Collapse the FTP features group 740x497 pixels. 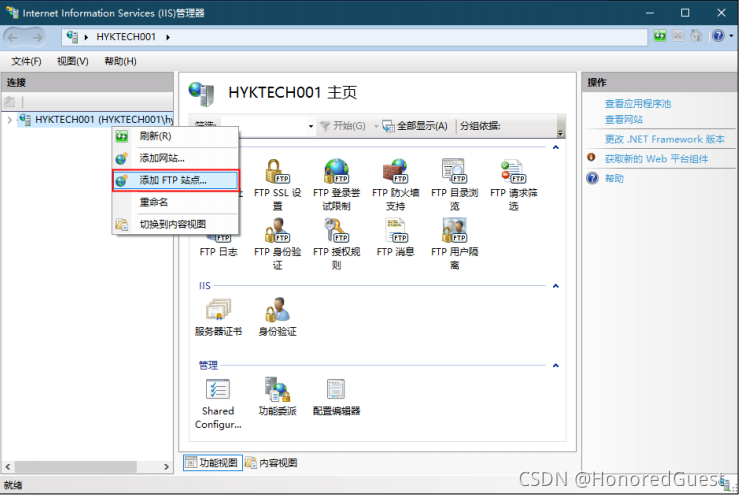coord(556,147)
